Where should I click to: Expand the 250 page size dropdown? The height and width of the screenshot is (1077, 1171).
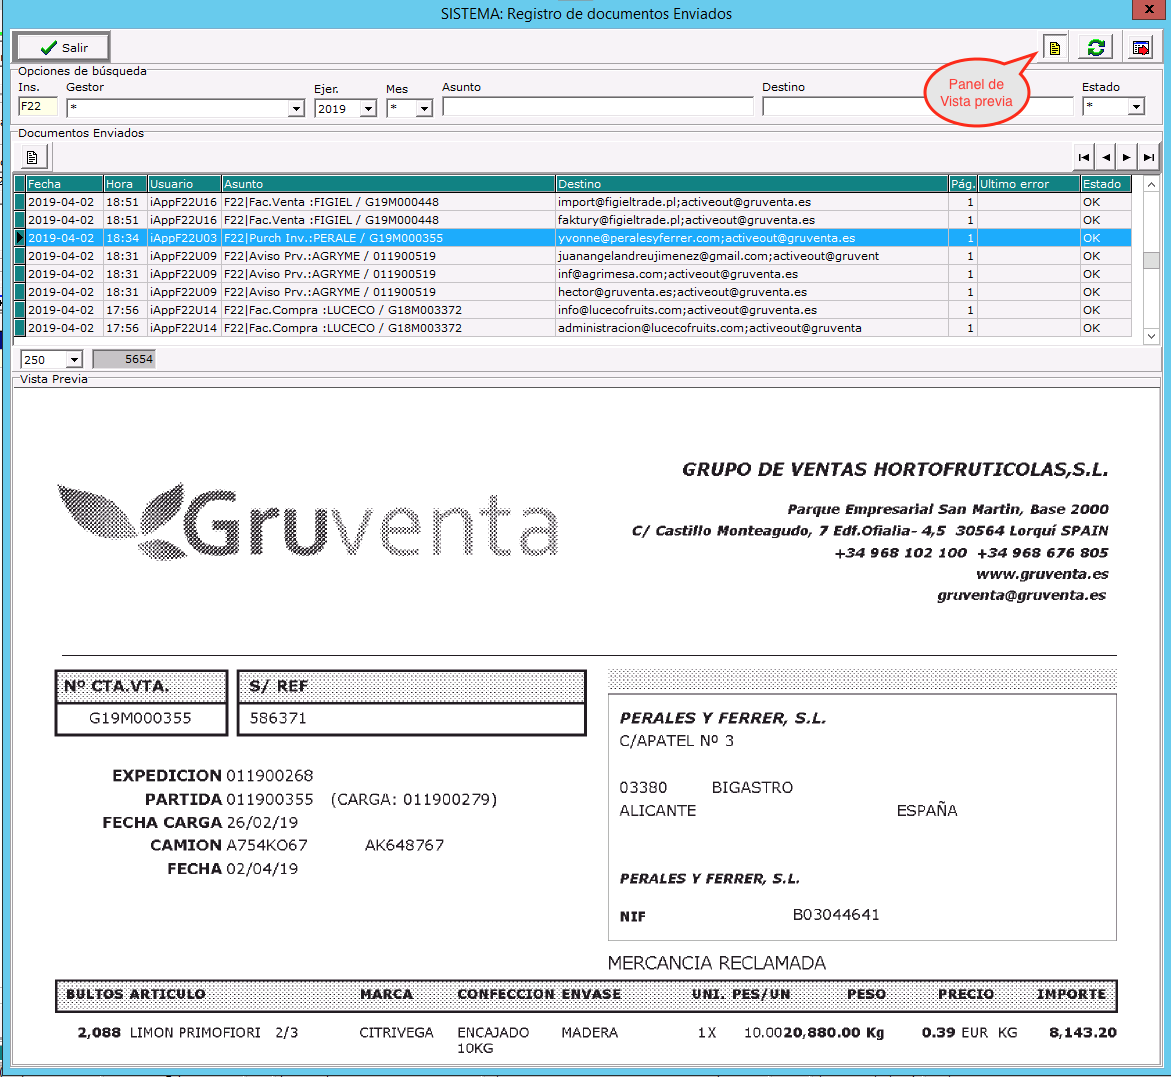point(74,360)
